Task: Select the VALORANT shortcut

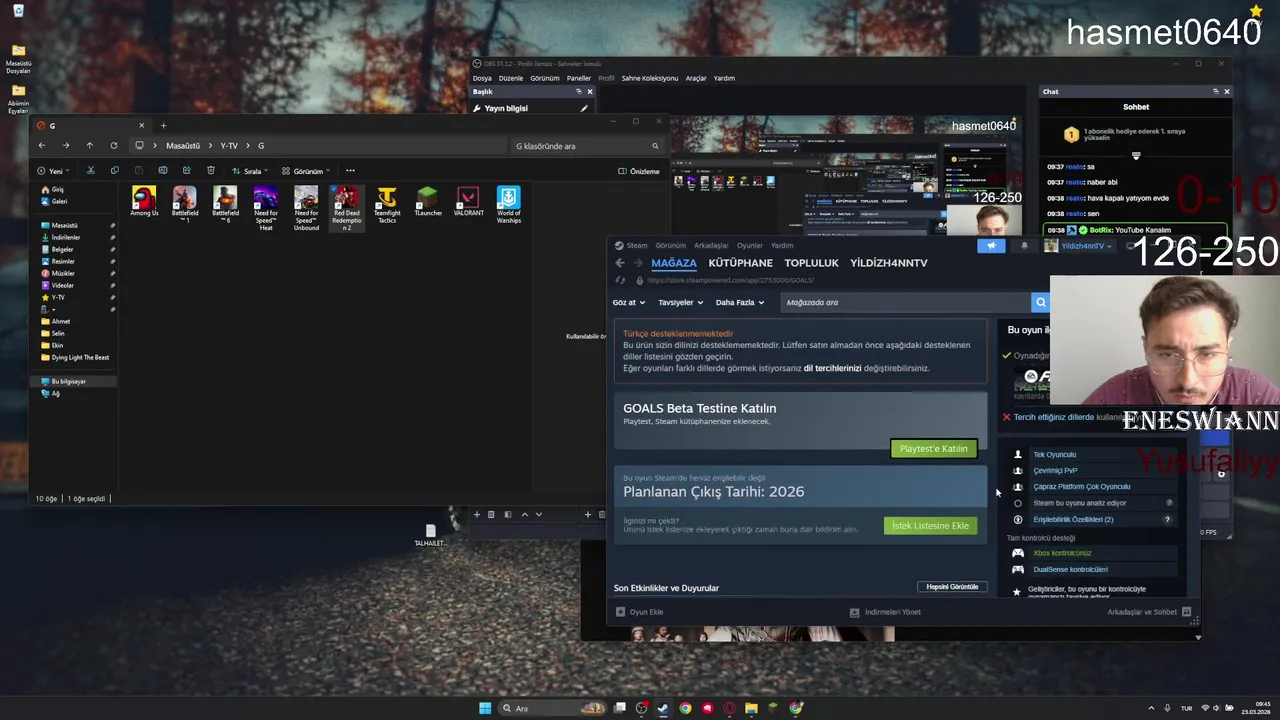Action: 468,201
